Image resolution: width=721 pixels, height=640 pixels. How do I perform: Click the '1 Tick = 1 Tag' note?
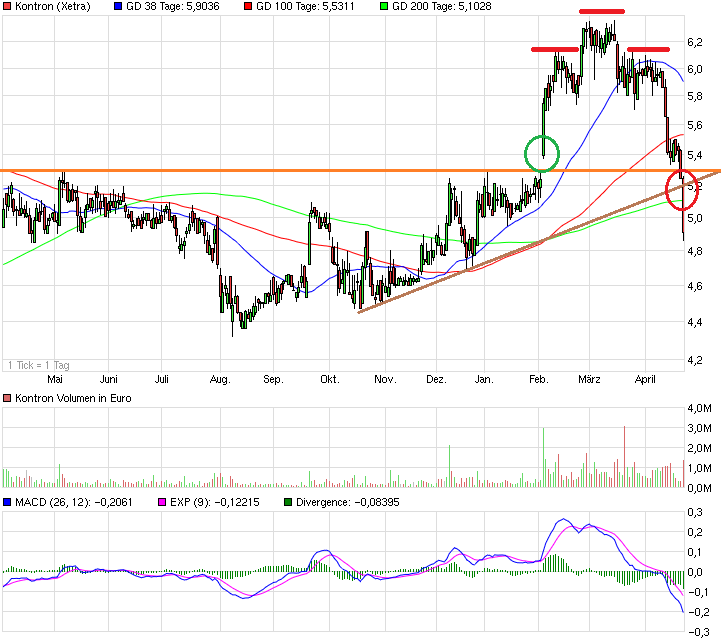(39, 365)
